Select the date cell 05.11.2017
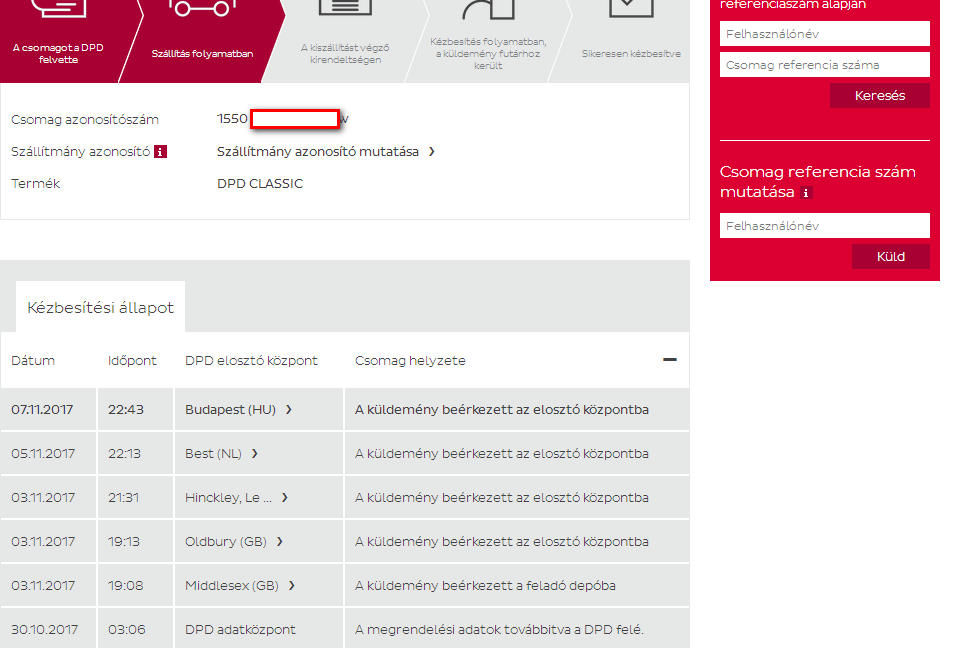Screen dimensions: 971x648 tap(43, 453)
